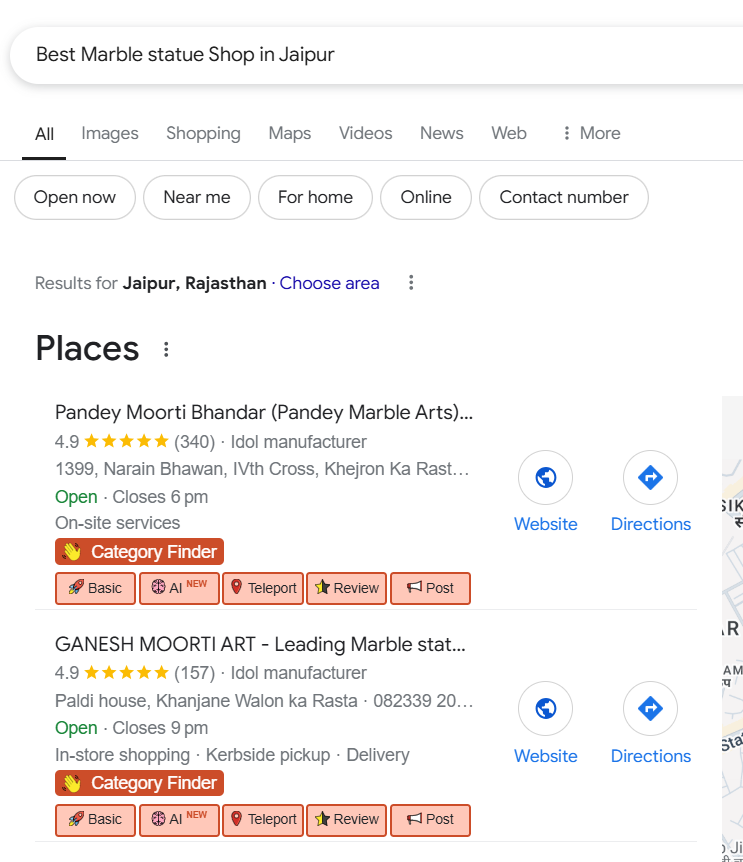The image size is (743, 862).
Task: Click the search query input field
Action: coord(380,55)
